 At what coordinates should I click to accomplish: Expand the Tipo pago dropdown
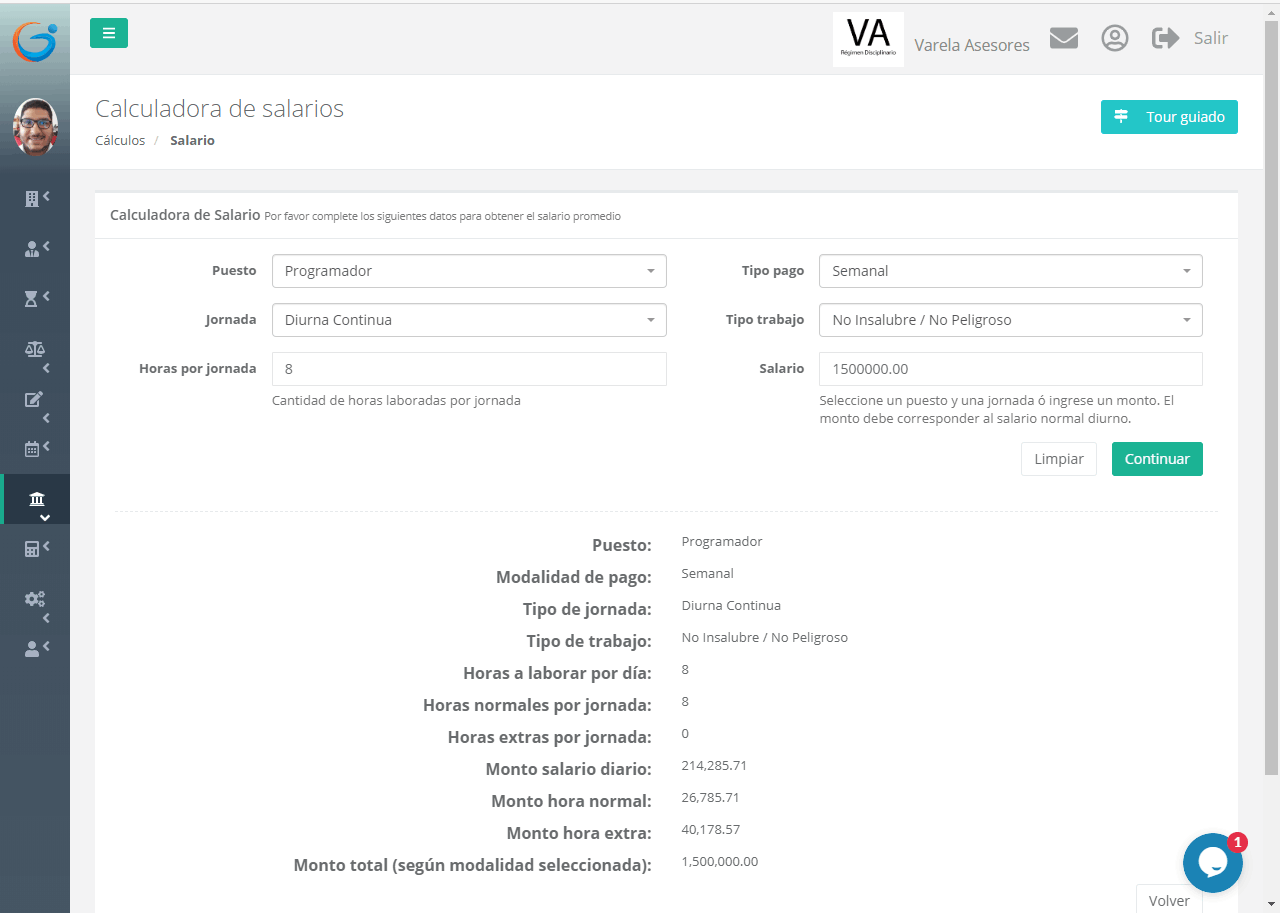click(x=1010, y=271)
